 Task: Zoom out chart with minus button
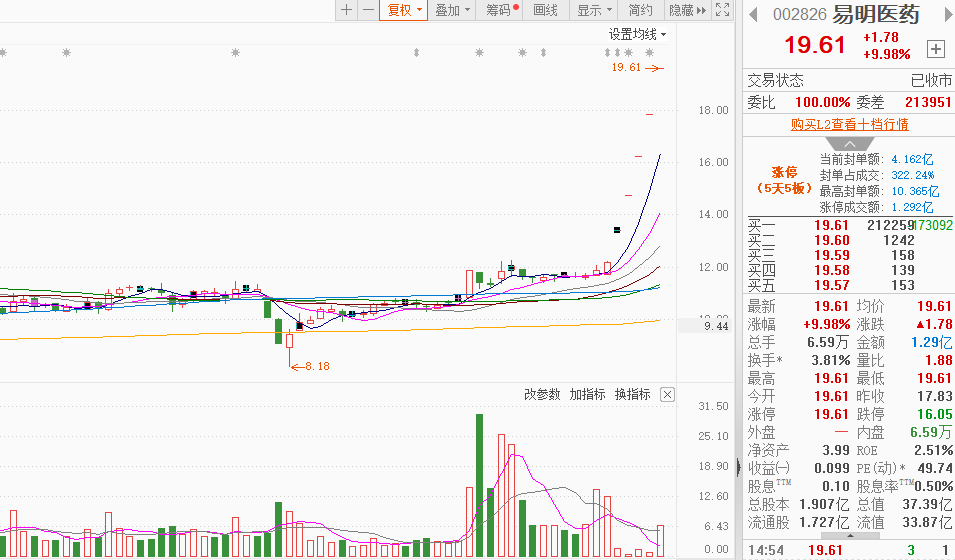coord(368,10)
